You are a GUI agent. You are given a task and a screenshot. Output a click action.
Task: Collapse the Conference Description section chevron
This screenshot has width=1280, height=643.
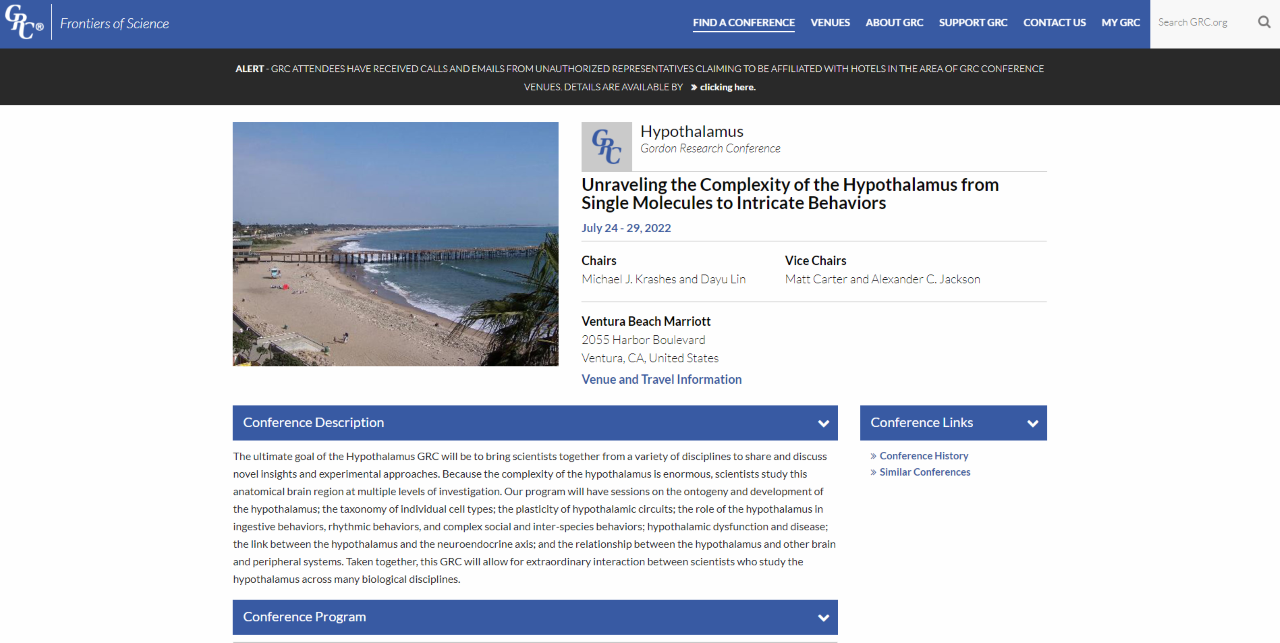[823, 423]
